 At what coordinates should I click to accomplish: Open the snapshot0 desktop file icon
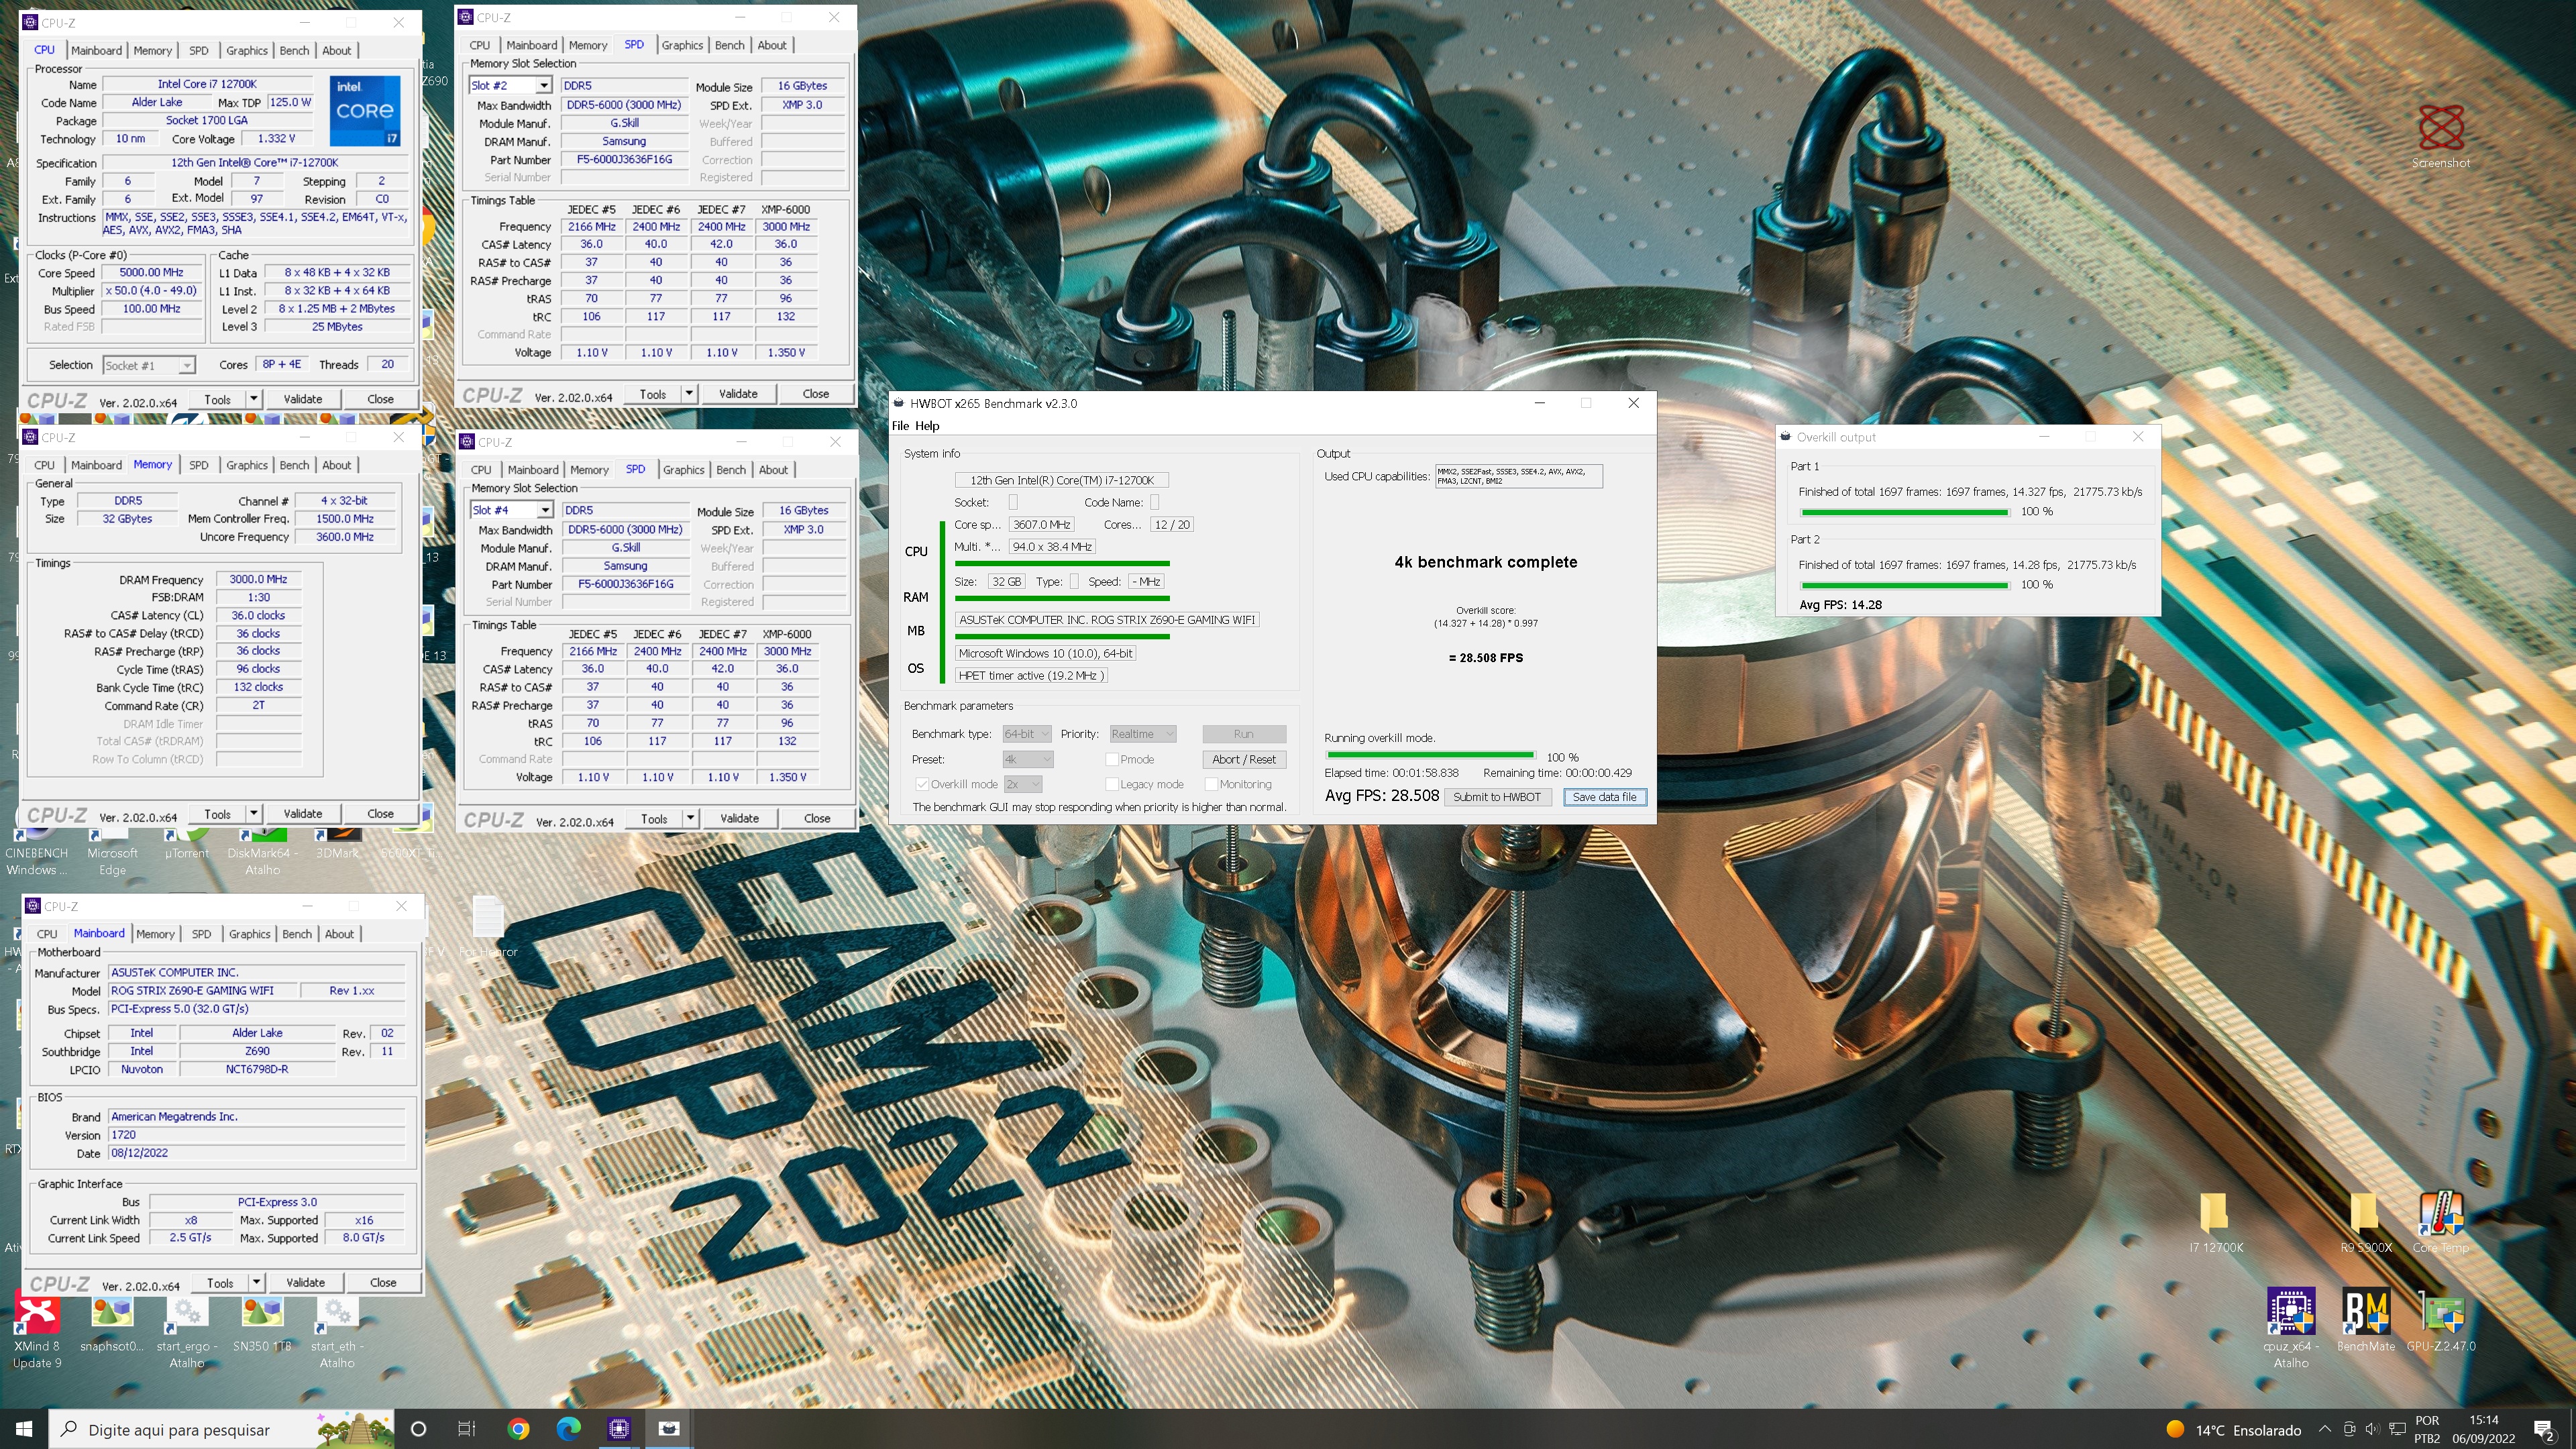112,1324
